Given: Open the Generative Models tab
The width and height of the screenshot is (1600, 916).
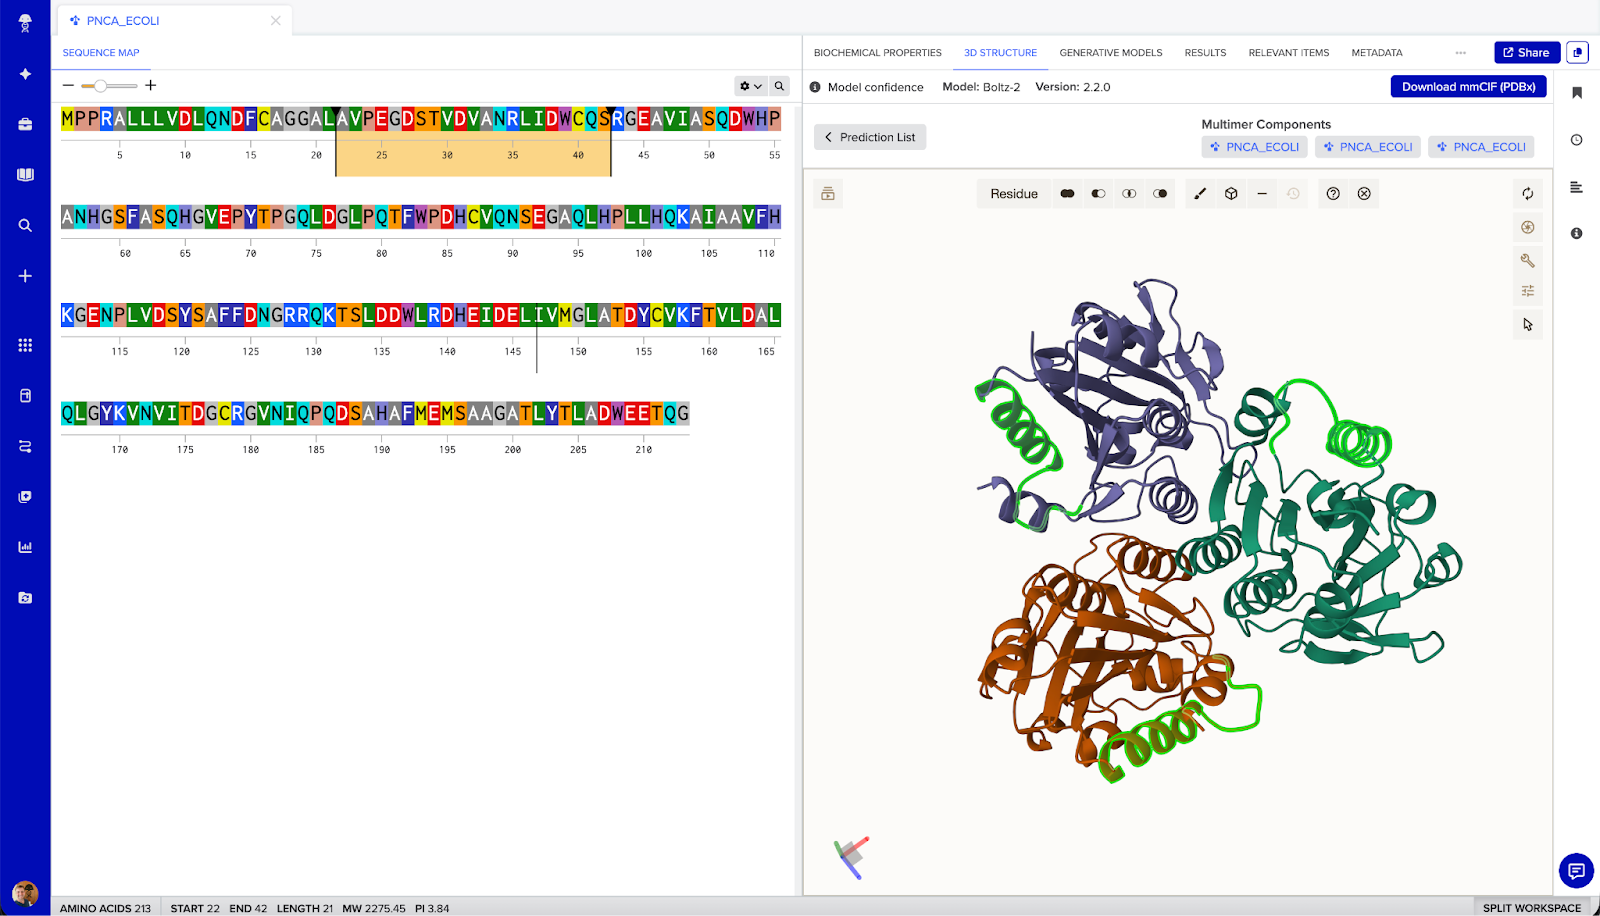Looking at the screenshot, I should coord(1110,53).
